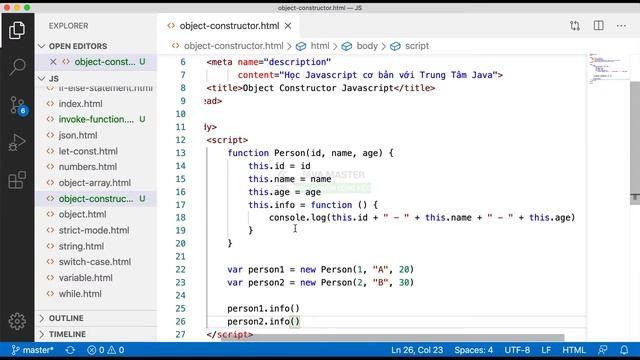Click the html symbol icon in breadcrumb
Image resolution: width=640 pixels, height=360 pixels.
point(301,46)
